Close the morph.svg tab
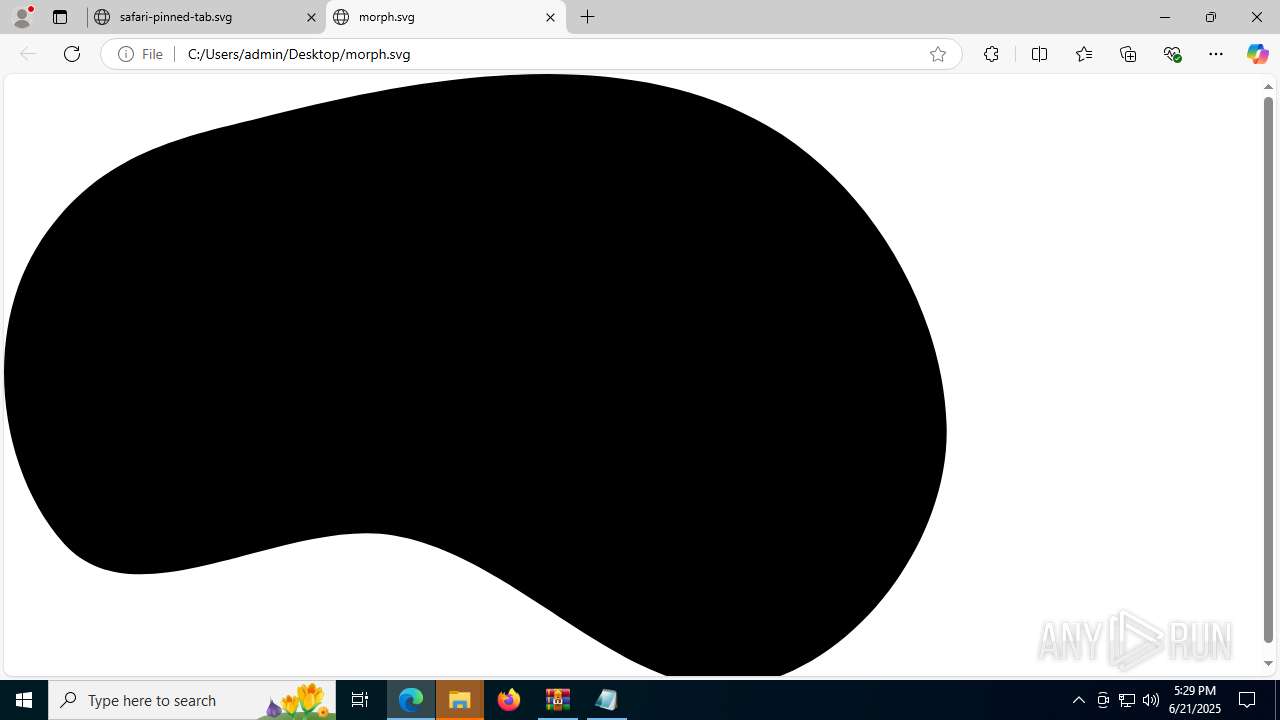This screenshot has width=1280, height=720. pos(550,17)
